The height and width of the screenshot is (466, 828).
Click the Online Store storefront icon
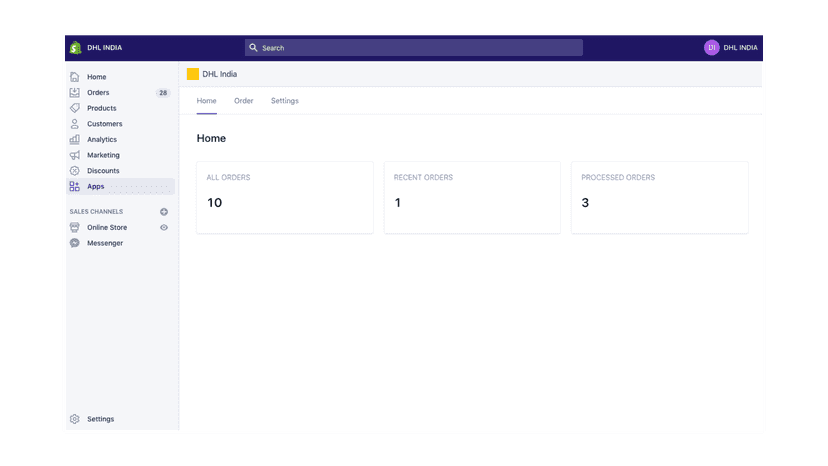[74, 227]
